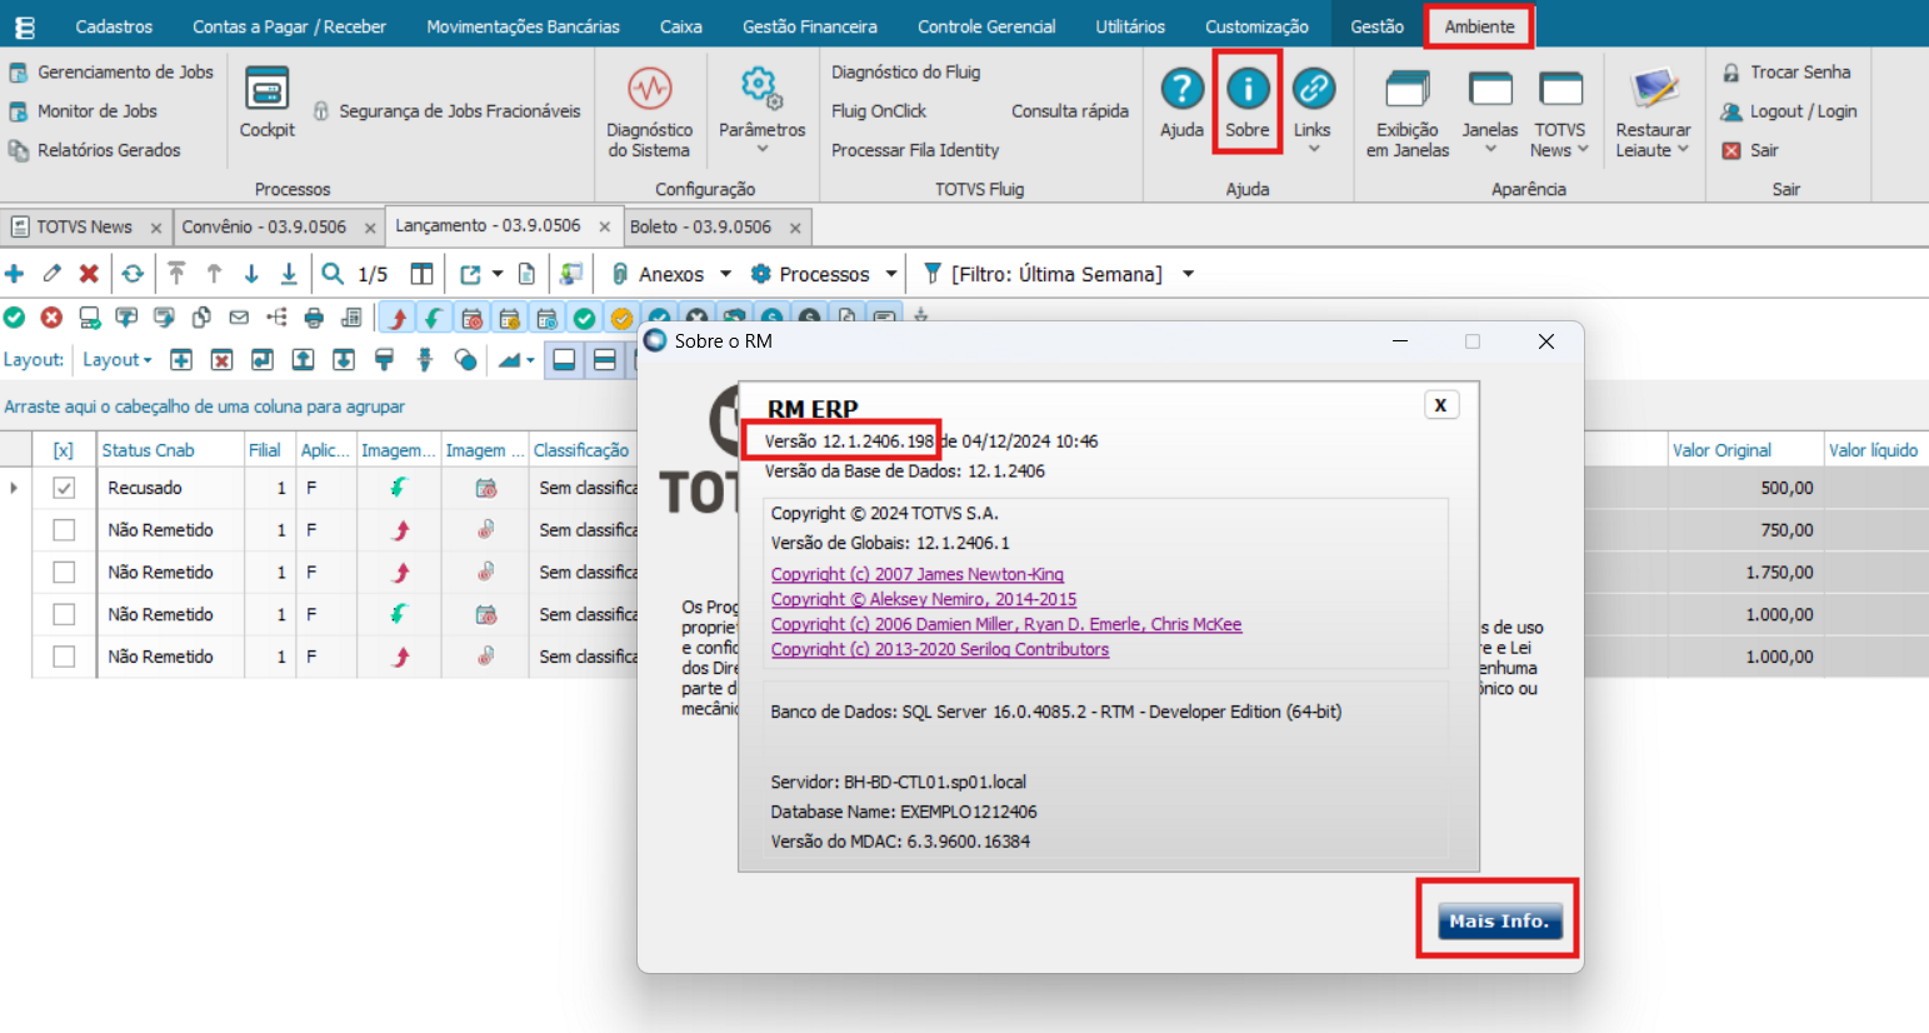Screen dimensions: 1929x1033
Task: Refresh the Lançamento list
Action: (133, 274)
